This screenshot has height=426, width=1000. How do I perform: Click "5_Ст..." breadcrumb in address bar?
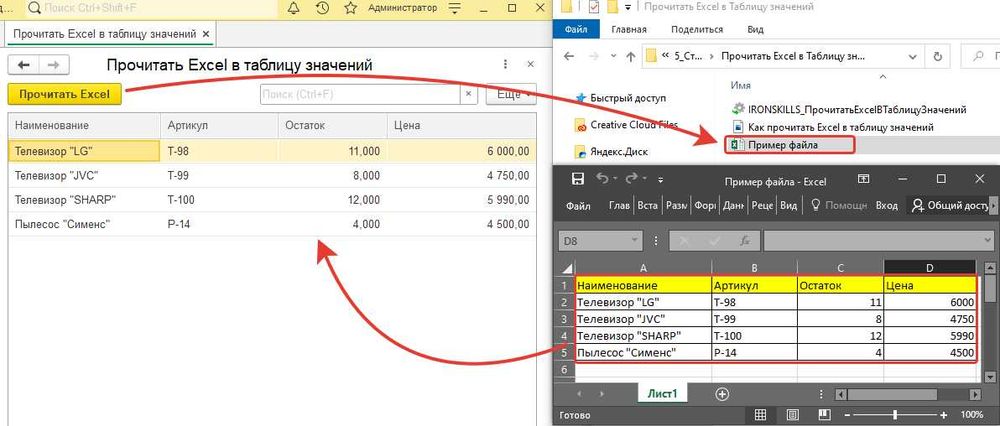(x=689, y=56)
